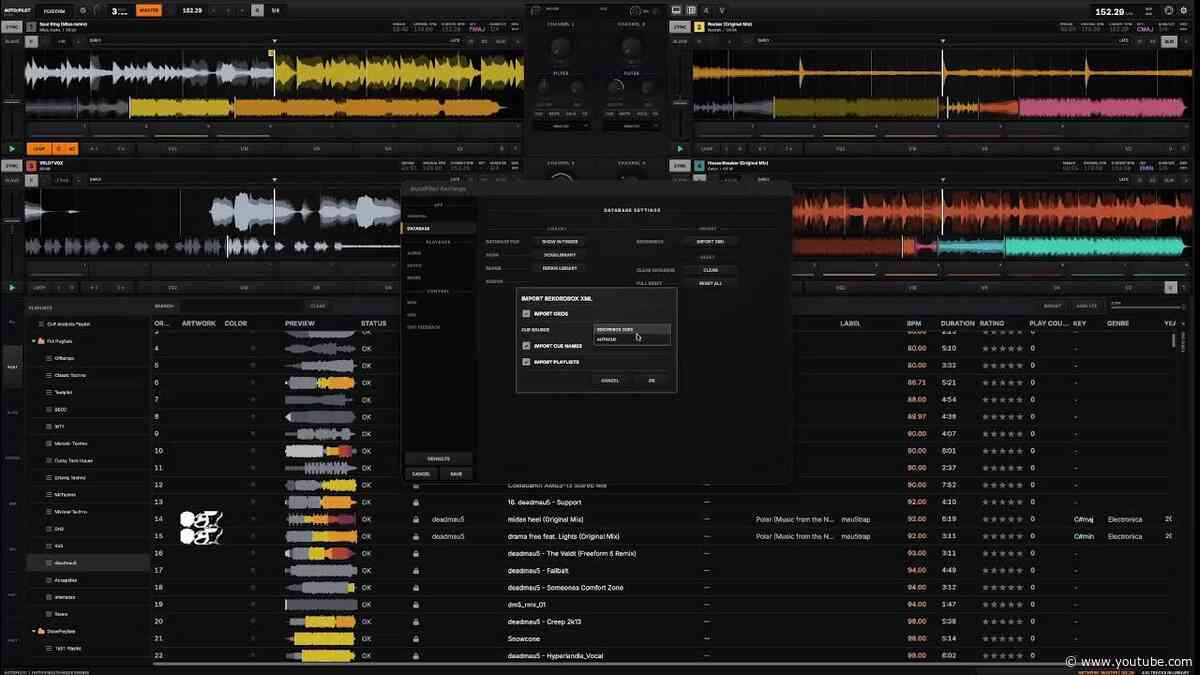The image size is (1200, 675).
Task: Turn the Channel 2 gain knob
Action: point(631,46)
